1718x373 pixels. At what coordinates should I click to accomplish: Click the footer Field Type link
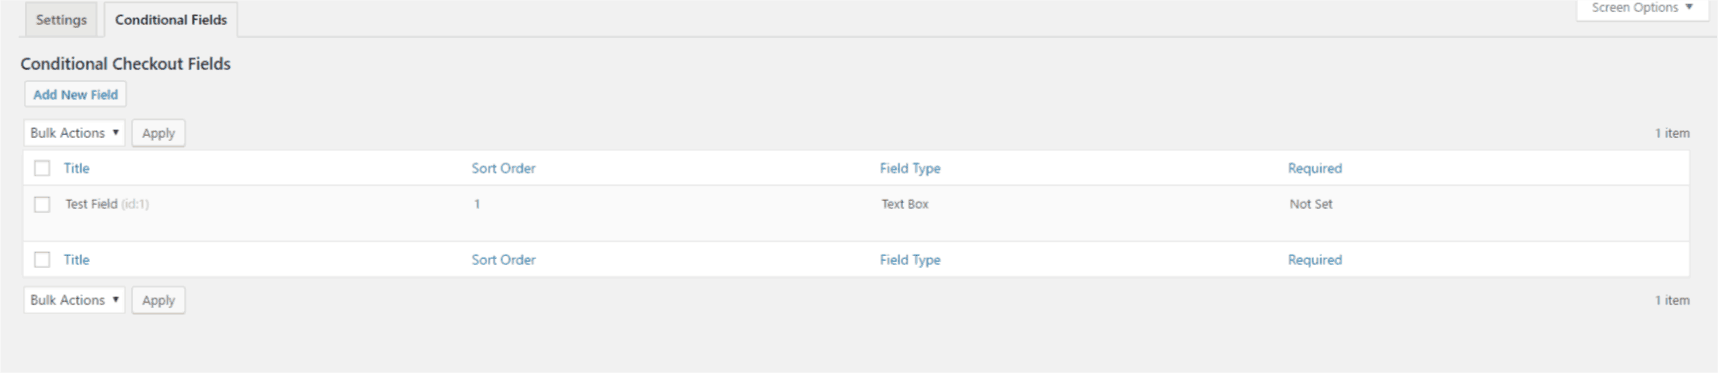910,259
